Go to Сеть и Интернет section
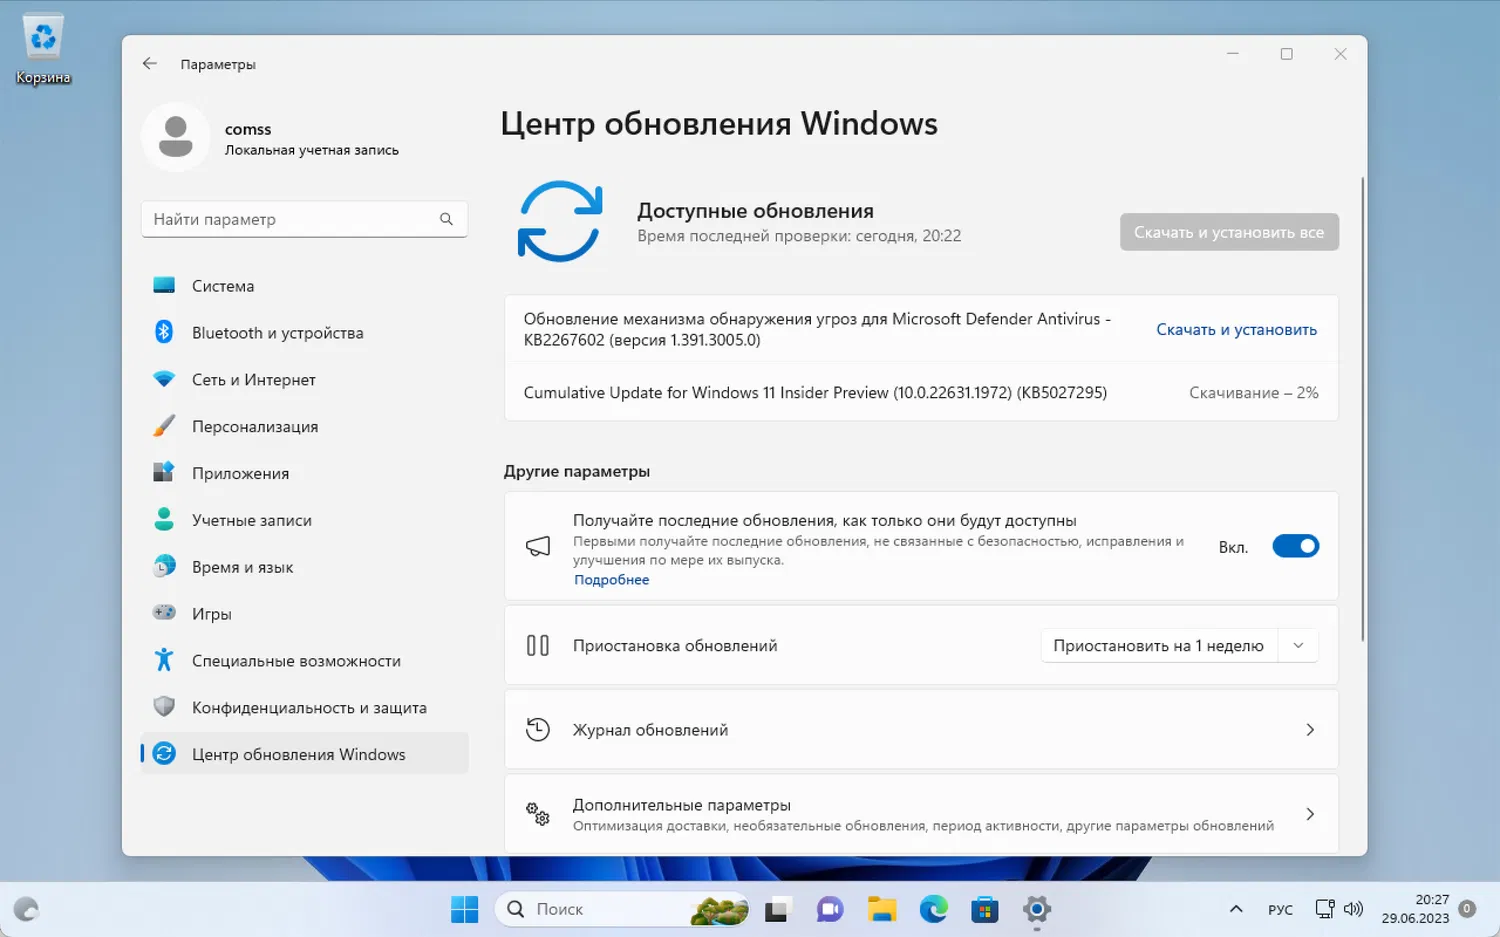Viewport: 1500px width, 937px height. (x=304, y=380)
